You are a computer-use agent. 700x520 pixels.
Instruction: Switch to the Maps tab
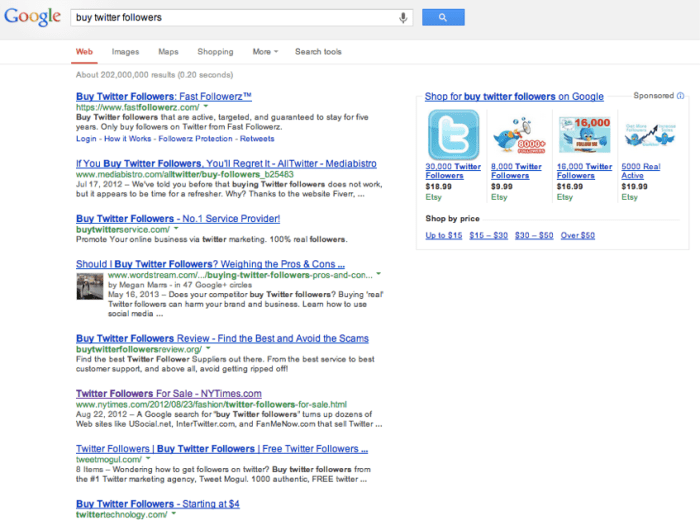point(168,52)
